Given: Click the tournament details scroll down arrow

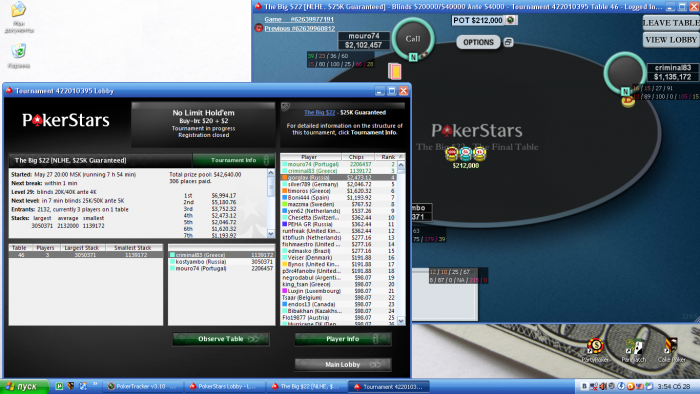Looking at the screenshot, I should point(271,233).
